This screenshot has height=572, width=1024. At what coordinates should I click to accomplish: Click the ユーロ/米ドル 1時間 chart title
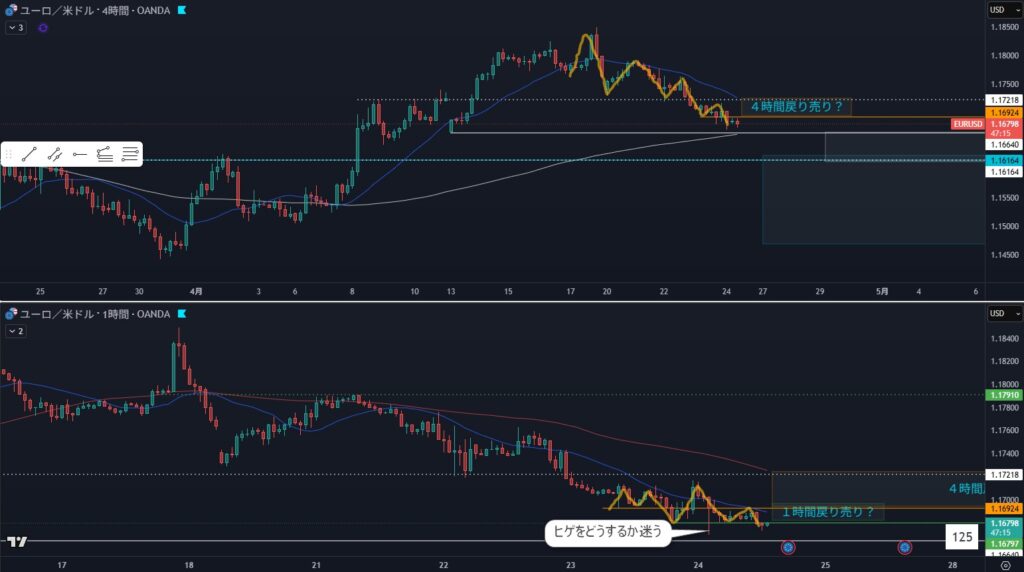click(90, 315)
